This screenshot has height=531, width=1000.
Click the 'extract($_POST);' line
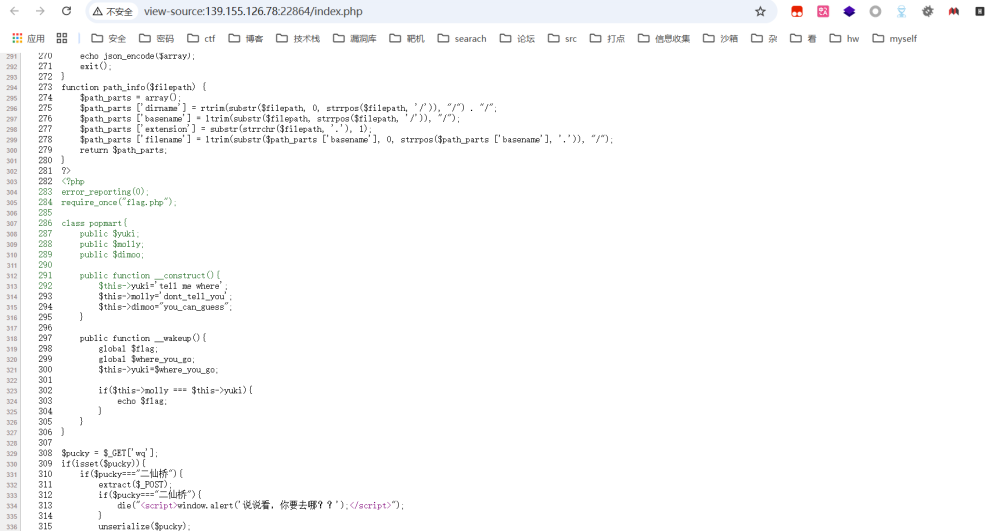coord(135,484)
